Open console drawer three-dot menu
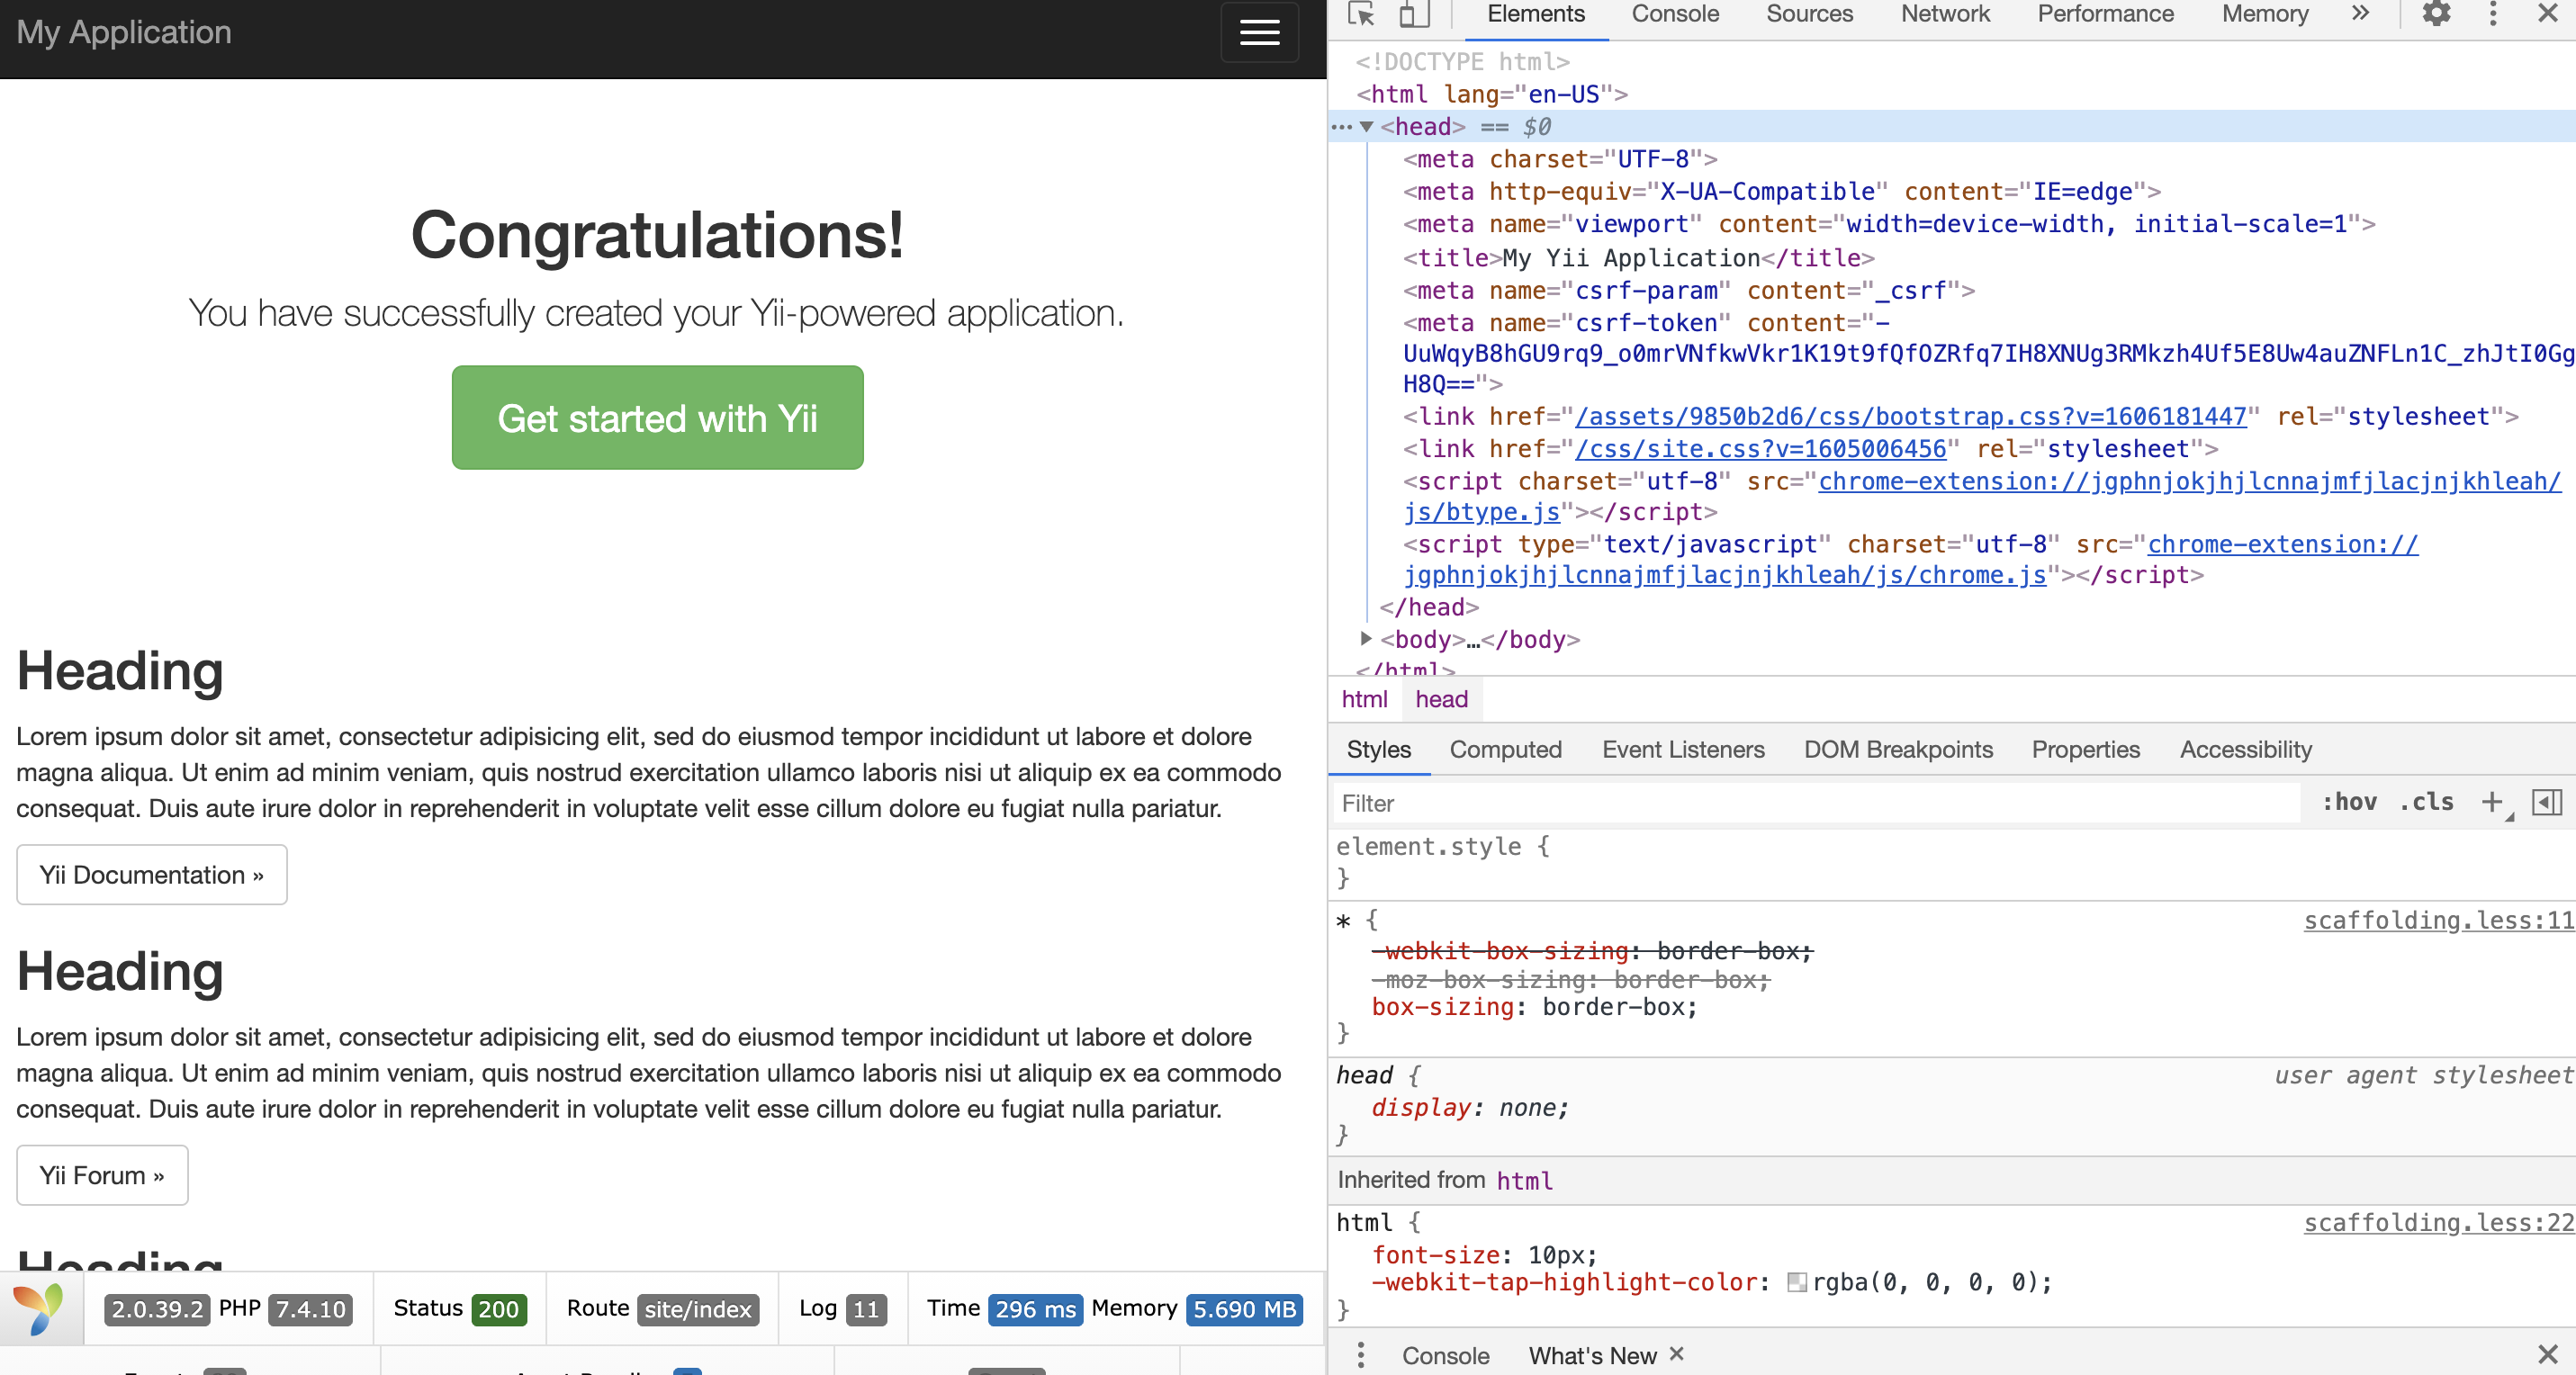Viewport: 2576px width, 1375px height. 1360,1355
